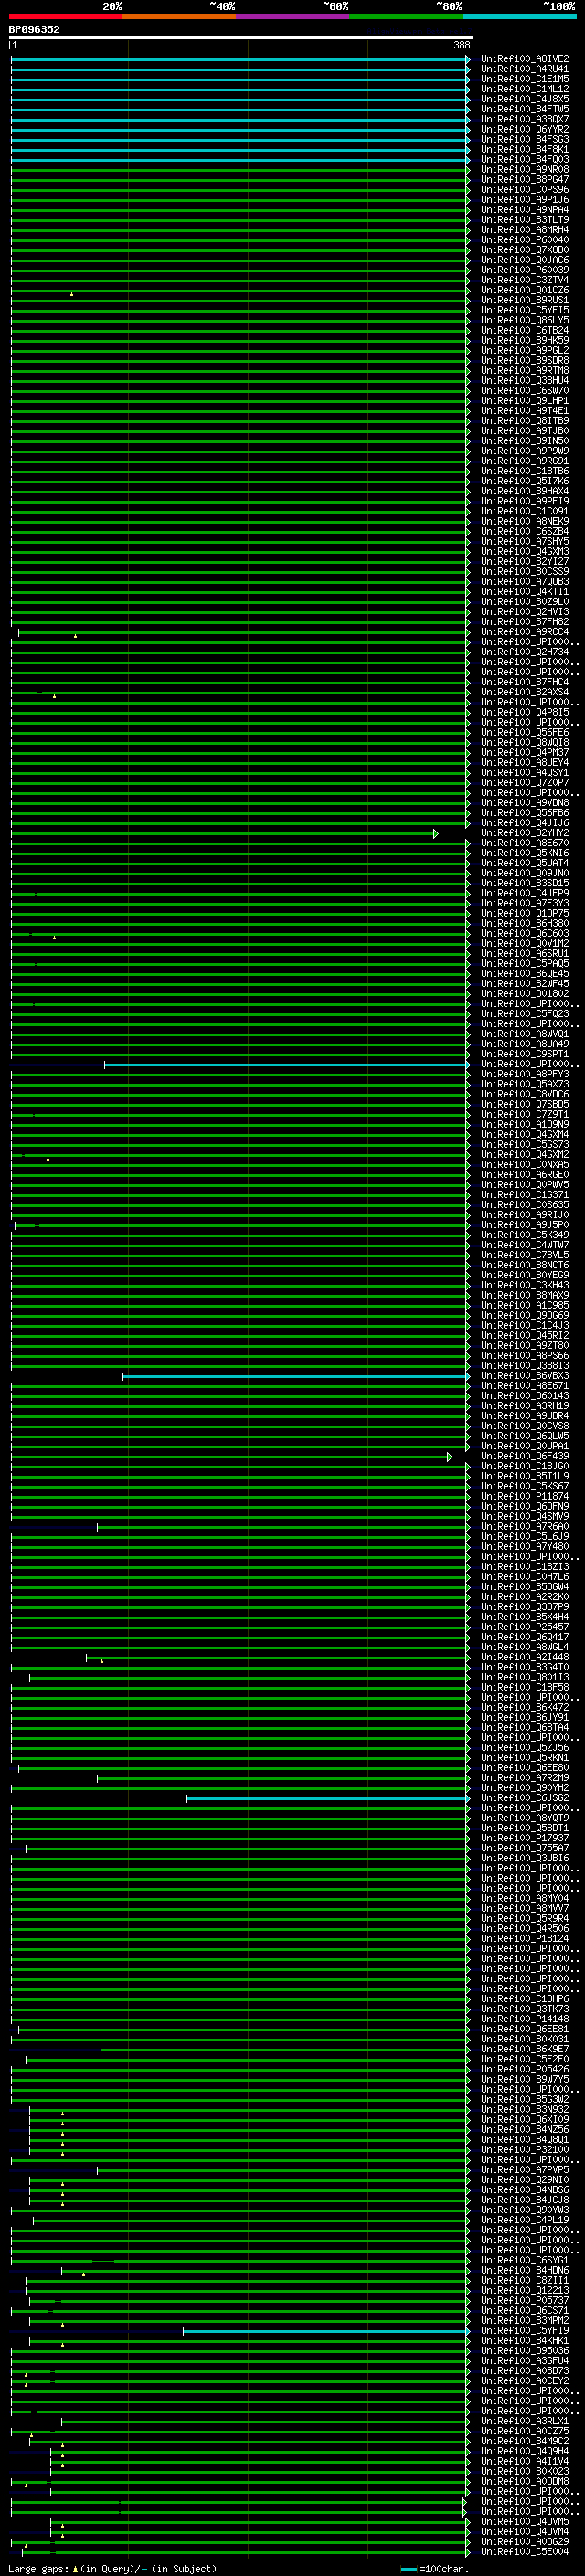Select the UniRef100_B4F8K1 label
Viewport: 585px width, 2576px height.
click(524, 149)
